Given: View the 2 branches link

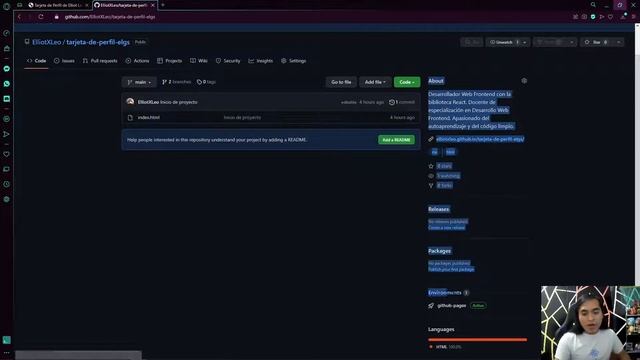Looking at the screenshot, I should pyautogui.click(x=177, y=82).
